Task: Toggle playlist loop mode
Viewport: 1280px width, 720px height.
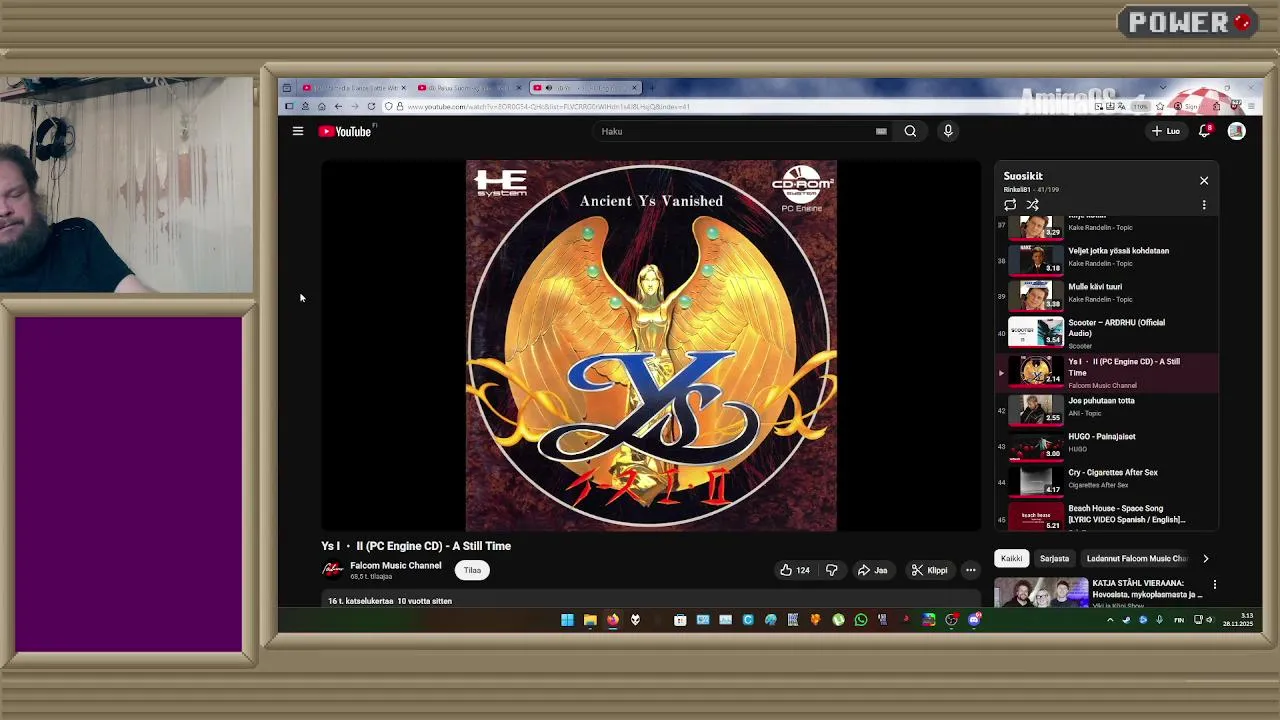Action: tap(1010, 205)
